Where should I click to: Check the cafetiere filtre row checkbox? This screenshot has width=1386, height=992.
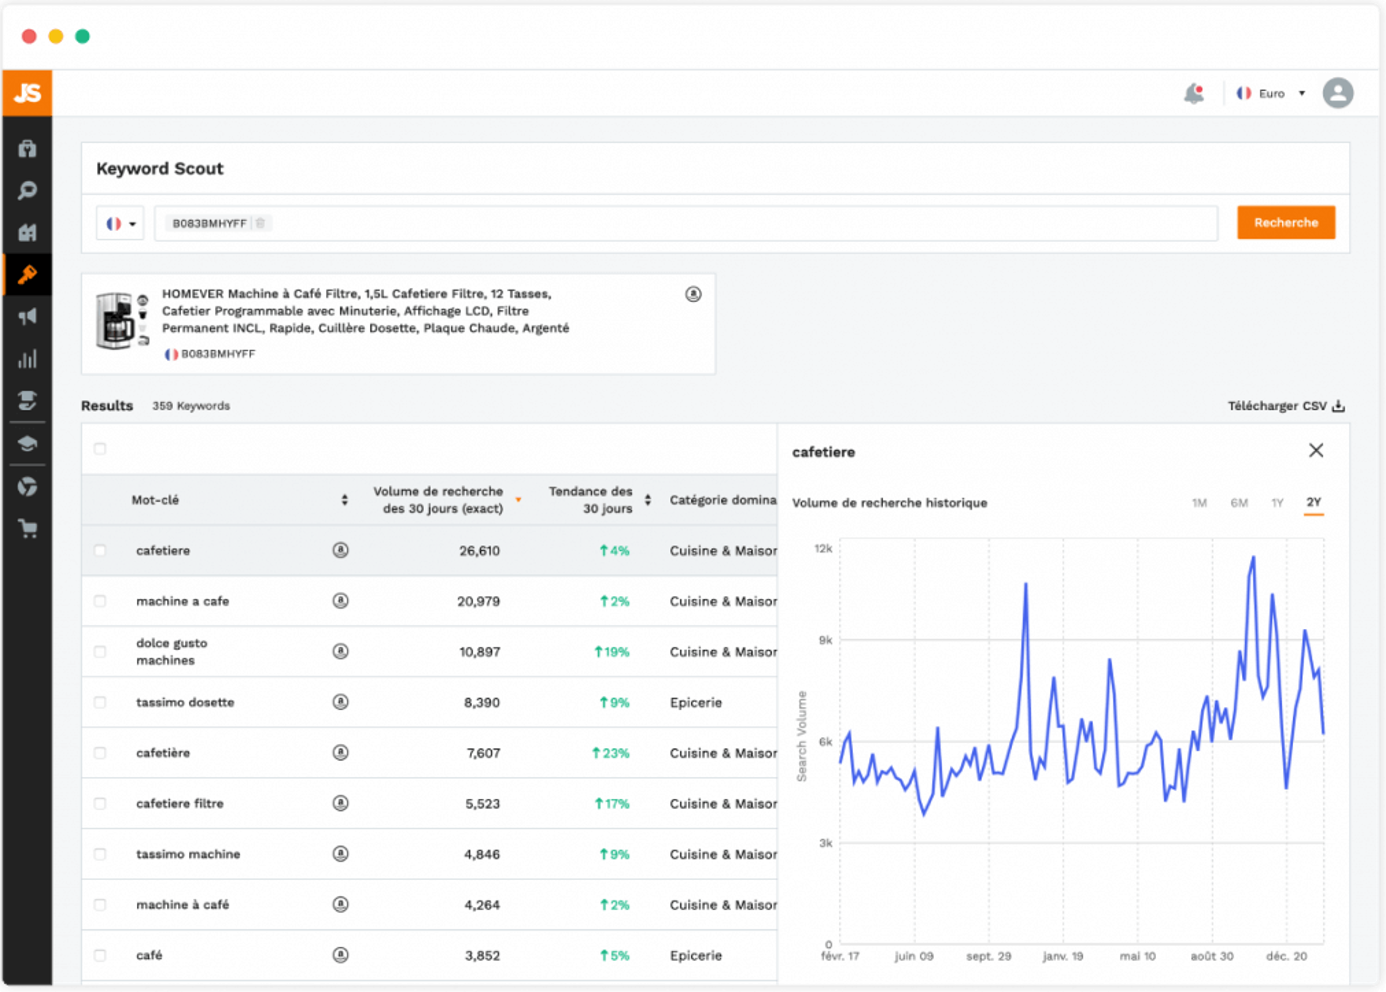pos(100,803)
